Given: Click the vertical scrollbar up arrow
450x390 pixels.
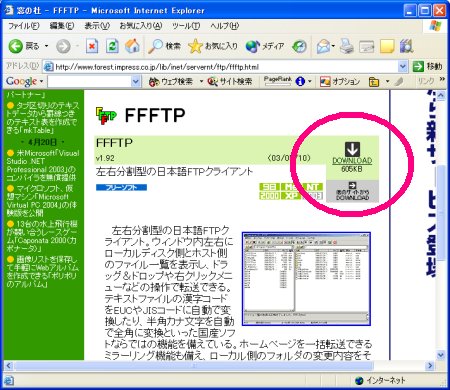Looking at the screenshot, I should click(x=440, y=96).
